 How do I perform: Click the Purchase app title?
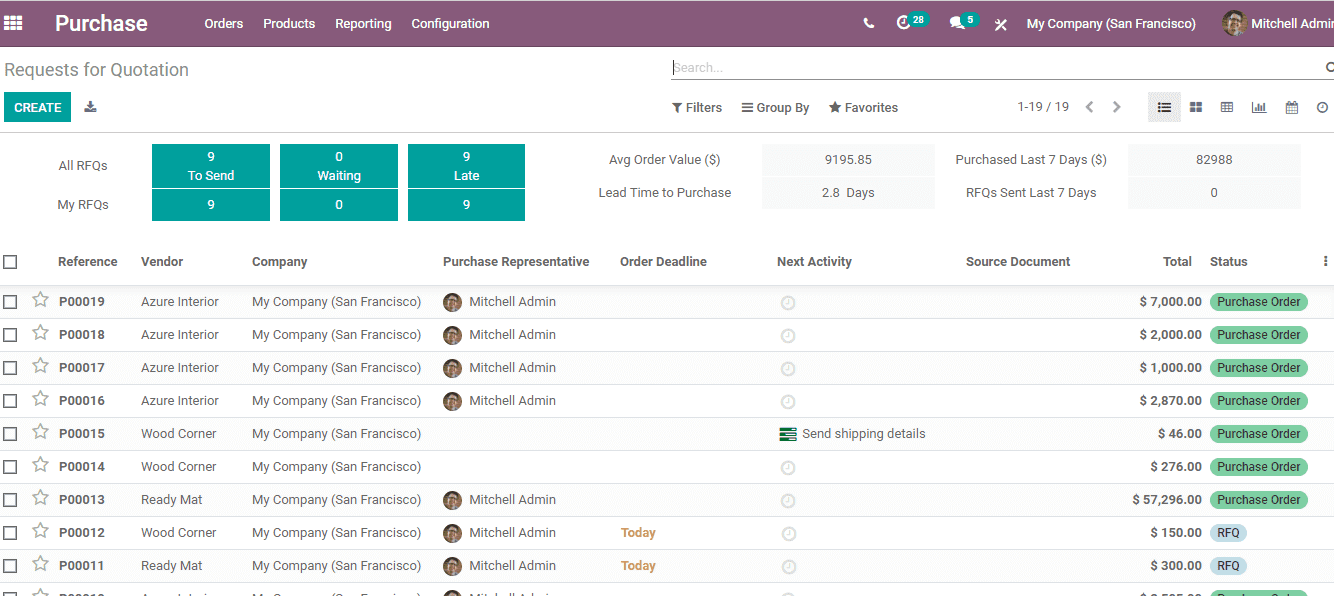coord(101,23)
